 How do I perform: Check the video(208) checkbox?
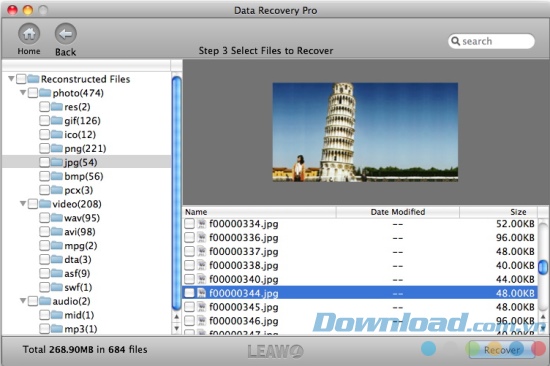pos(33,204)
